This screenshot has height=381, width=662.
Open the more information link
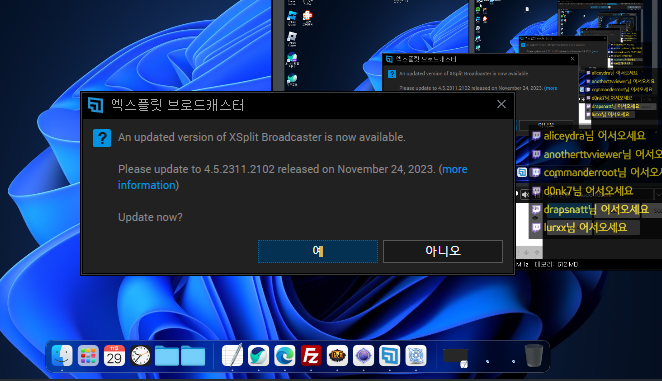coord(292,177)
